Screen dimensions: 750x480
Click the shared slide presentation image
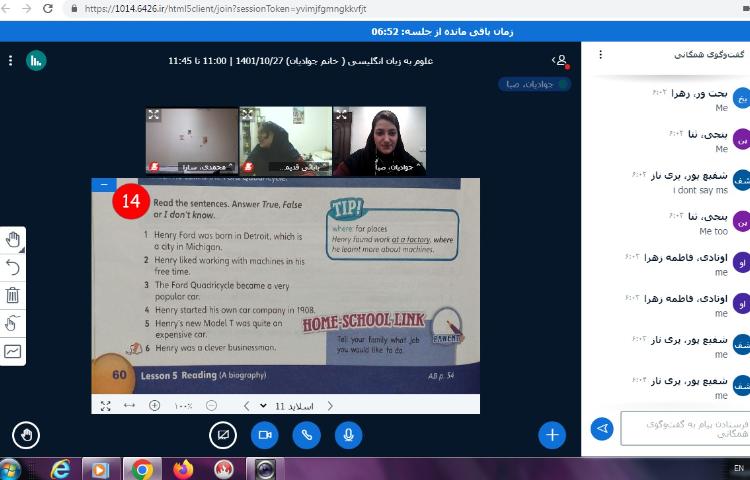coord(286,286)
